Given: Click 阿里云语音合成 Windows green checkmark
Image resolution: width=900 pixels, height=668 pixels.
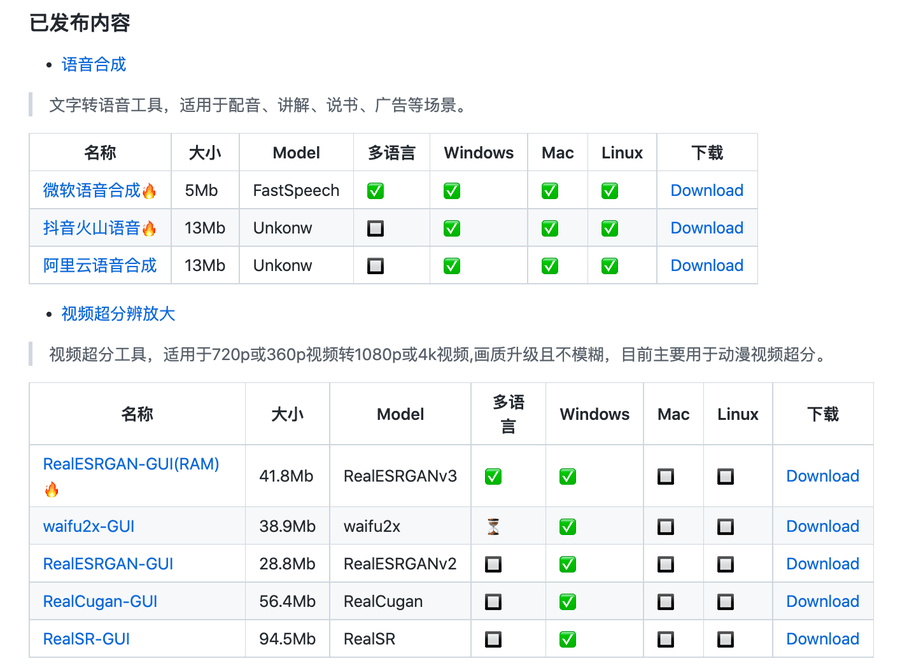Looking at the screenshot, I should 452,266.
